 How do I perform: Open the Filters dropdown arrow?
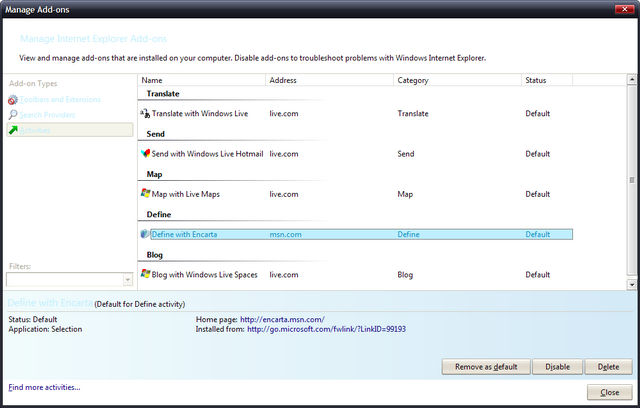(128, 279)
